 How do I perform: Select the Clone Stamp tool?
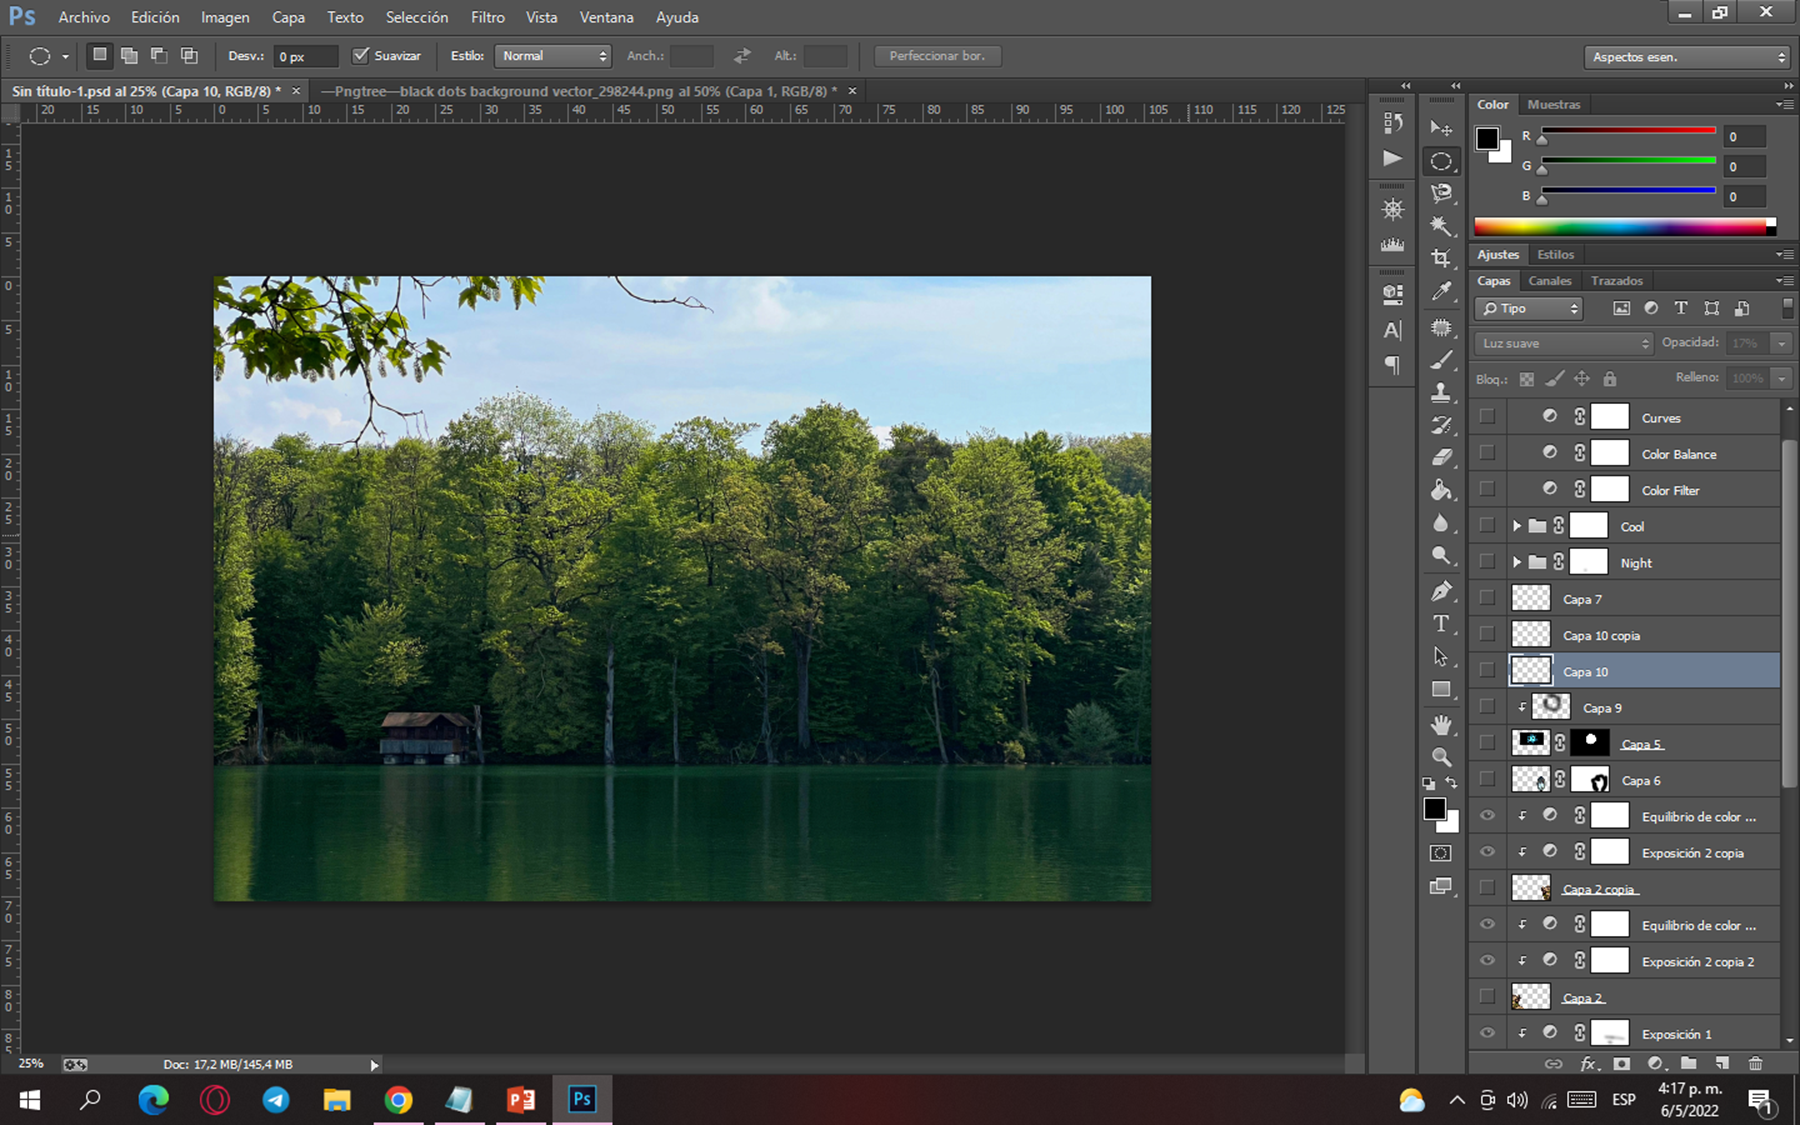1441,392
